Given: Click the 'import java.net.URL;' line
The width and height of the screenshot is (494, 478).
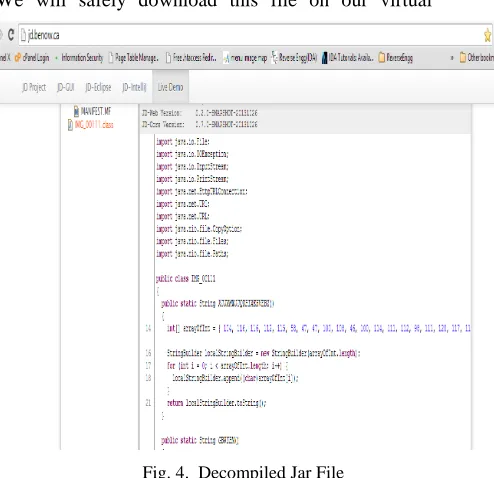Looking at the screenshot, I should pos(183,216).
